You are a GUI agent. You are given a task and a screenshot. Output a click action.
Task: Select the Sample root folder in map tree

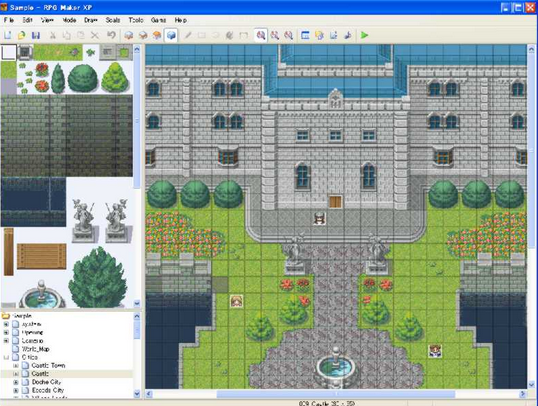coord(22,316)
